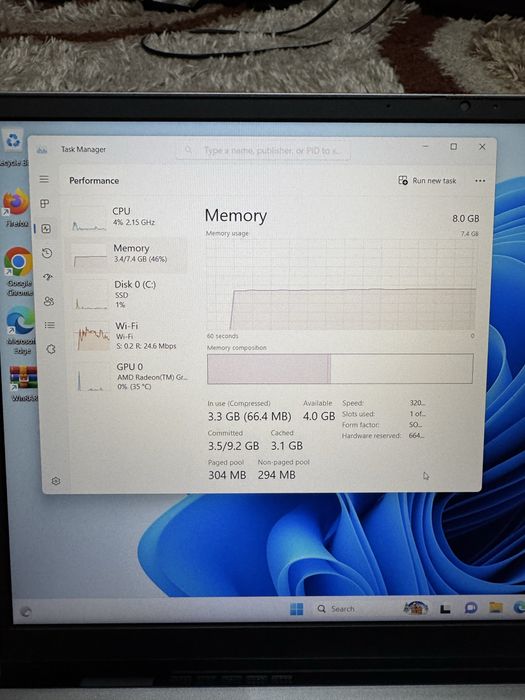Open the App history sidebar icon
This screenshot has height=700, width=525.
[47, 253]
